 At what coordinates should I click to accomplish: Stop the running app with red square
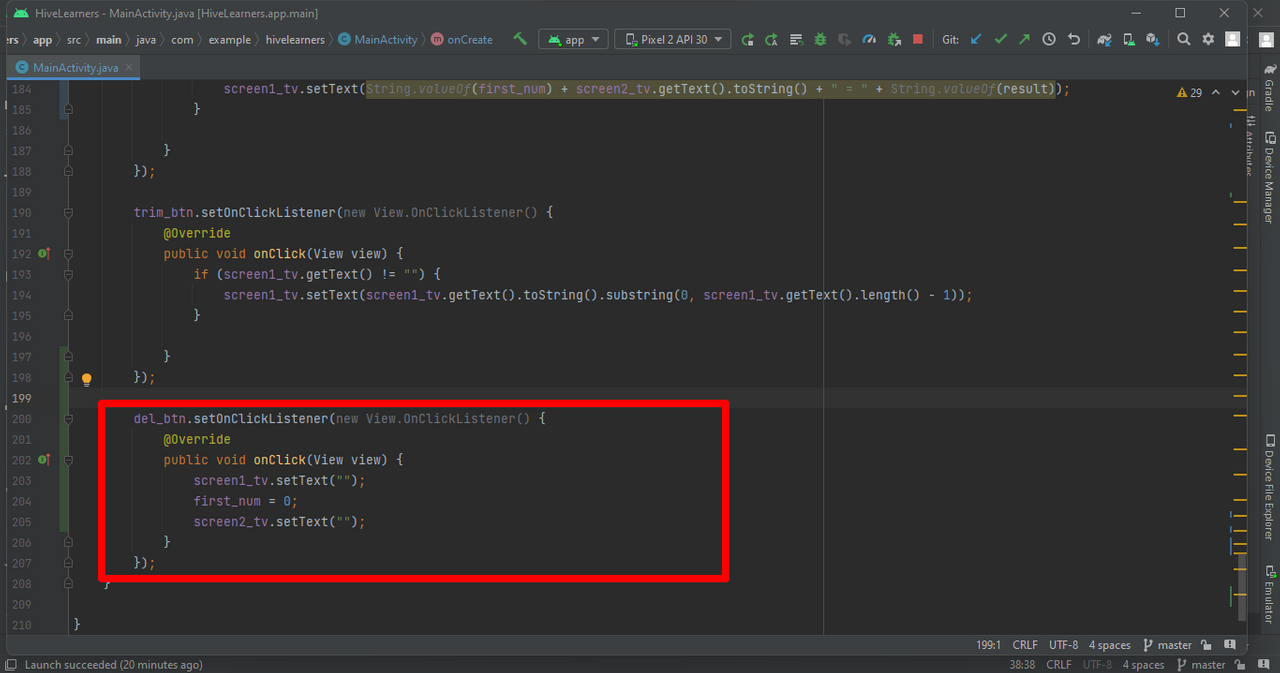pyautogui.click(x=918, y=39)
